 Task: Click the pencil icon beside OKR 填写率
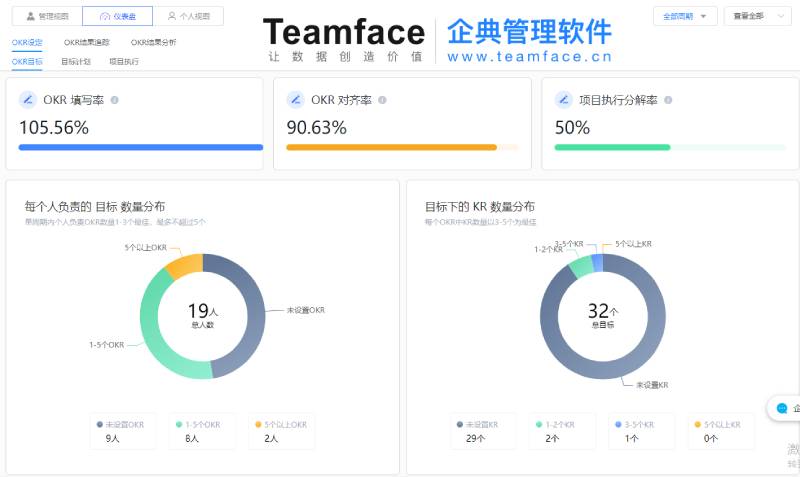(x=28, y=100)
